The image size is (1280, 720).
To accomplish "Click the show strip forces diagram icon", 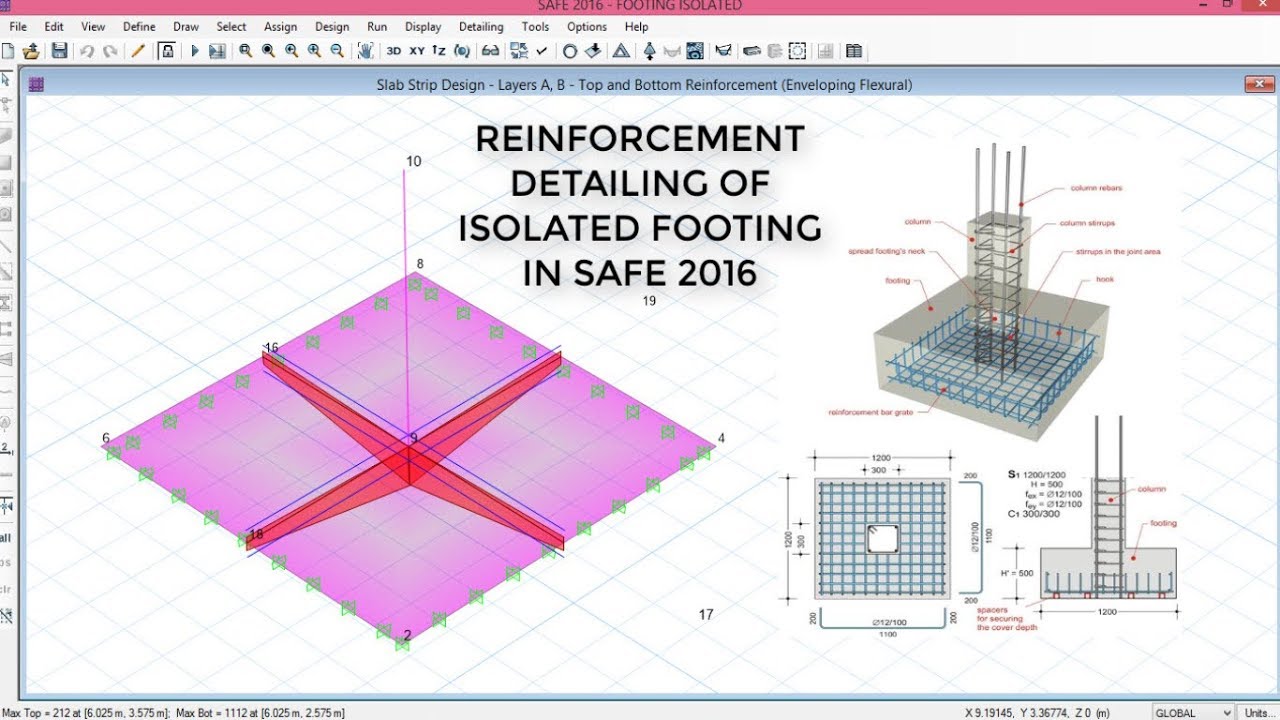I will 724,51.
